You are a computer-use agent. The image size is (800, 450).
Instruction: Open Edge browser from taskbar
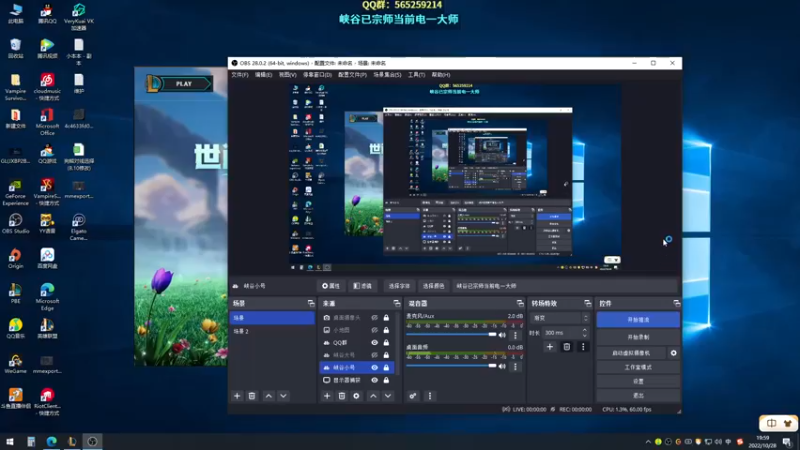[52, 441]
